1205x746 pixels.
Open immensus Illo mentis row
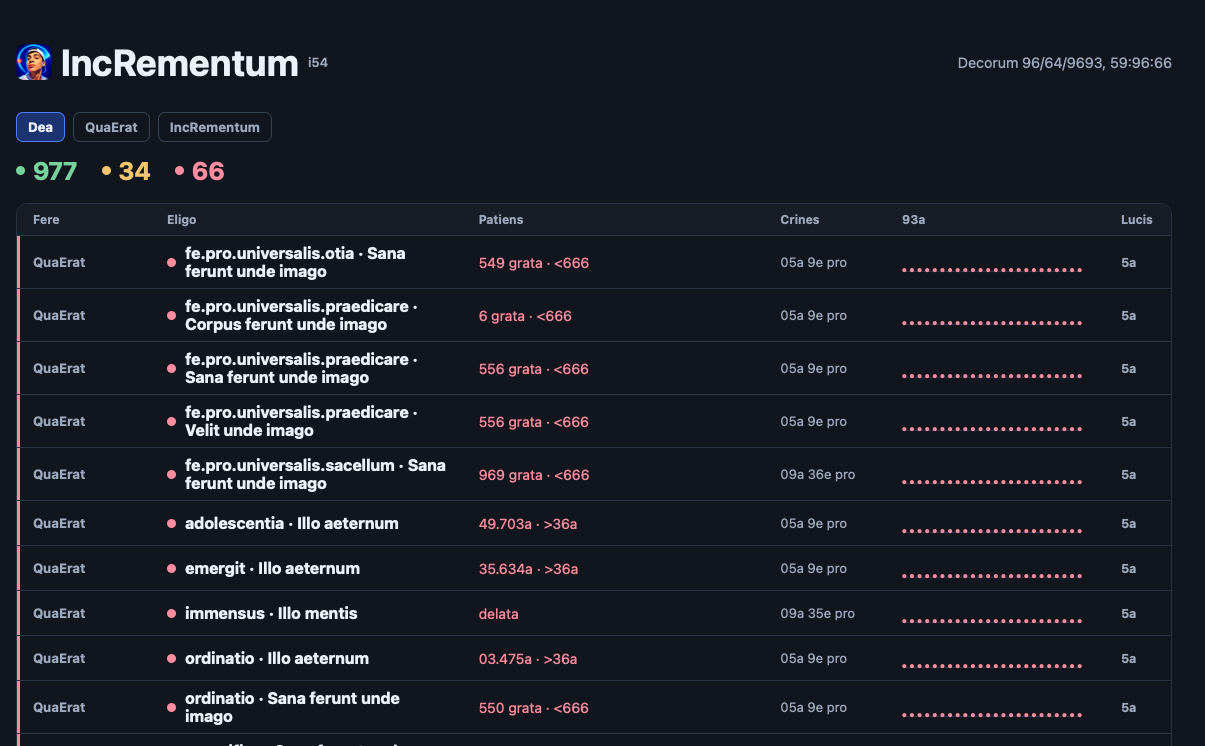pos(594,613)
